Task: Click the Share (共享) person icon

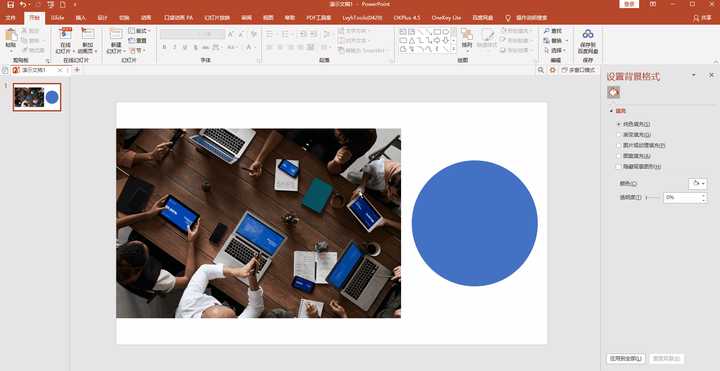Action: (x=696, y=18)
